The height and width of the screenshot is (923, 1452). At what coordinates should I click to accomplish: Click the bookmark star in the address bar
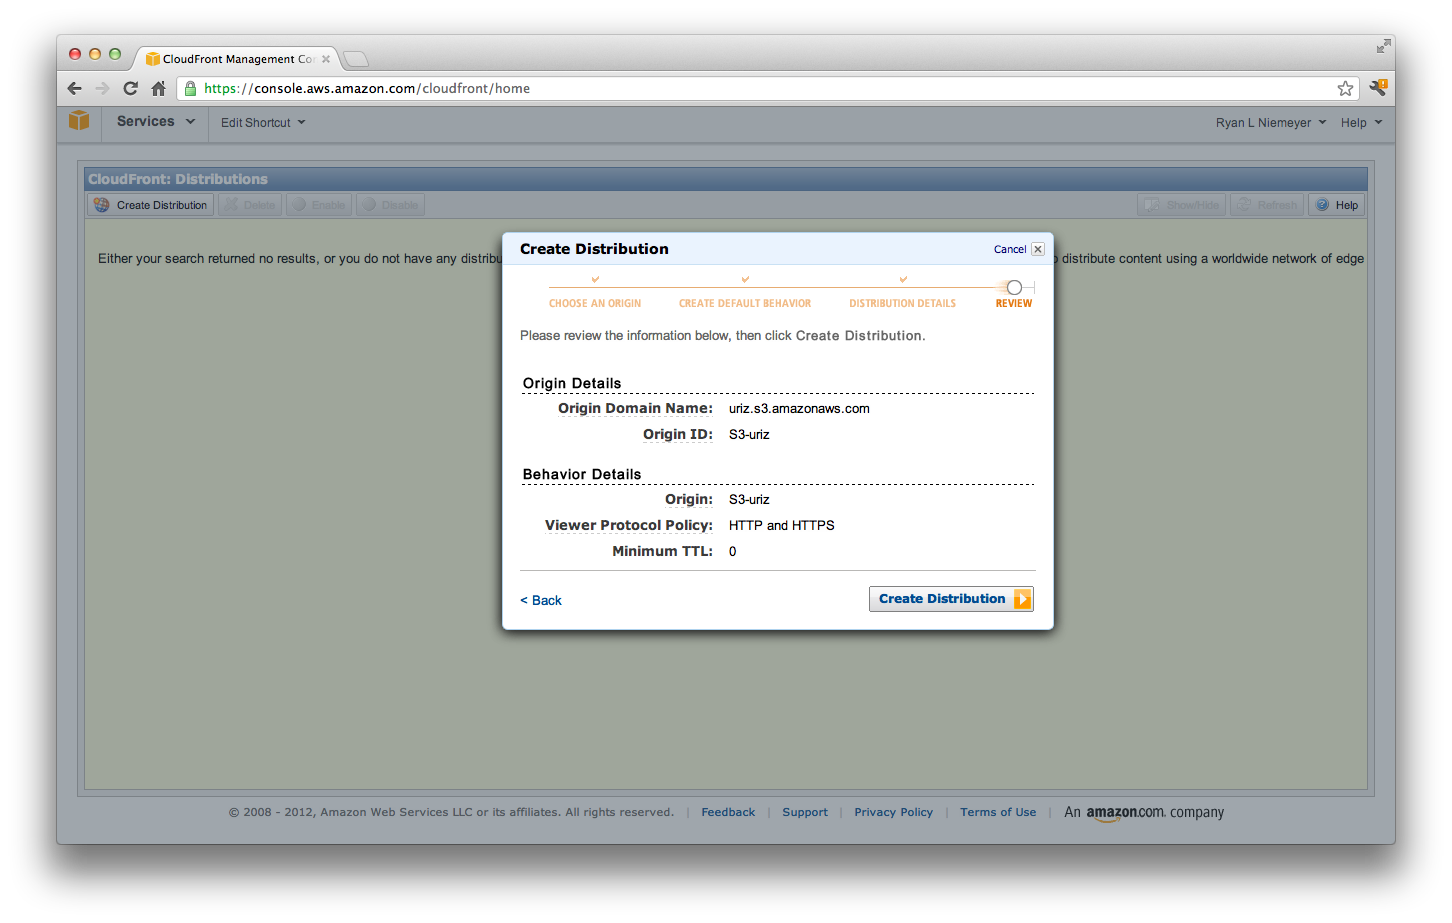click(x=1345, y=88)
